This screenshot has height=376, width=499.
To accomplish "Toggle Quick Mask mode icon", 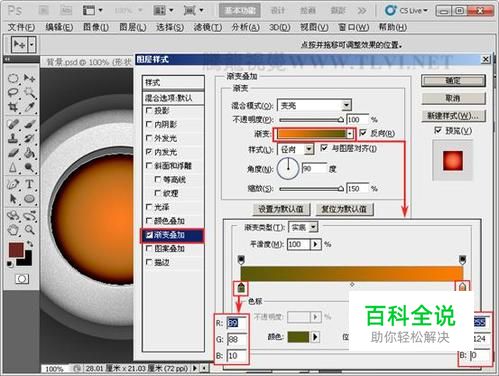I will (22, 279).
